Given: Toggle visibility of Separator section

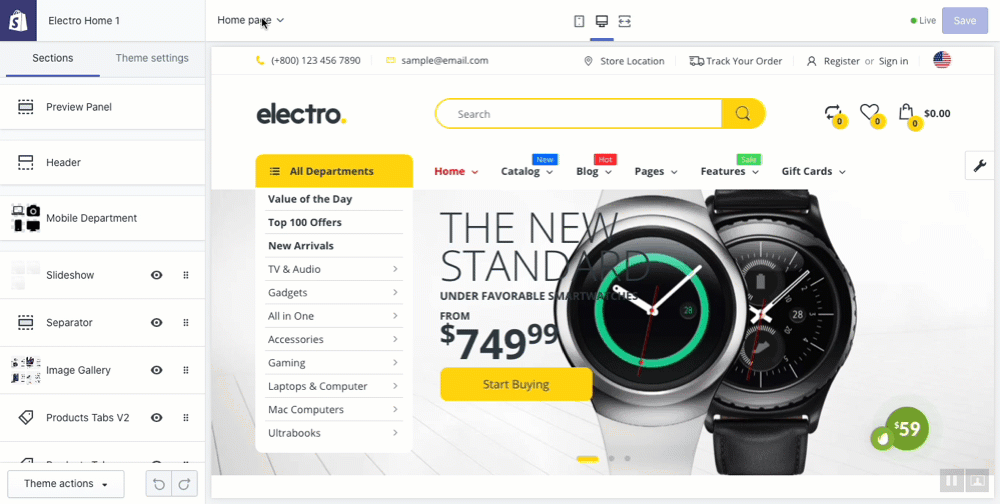Looking at the screenshot, I should click(156, 323).
